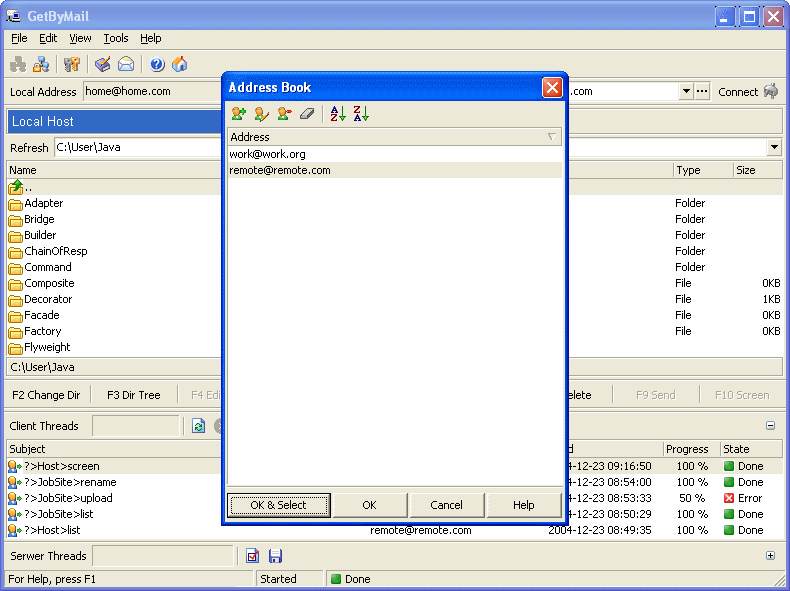Click the keys toolbar icon

[72, 64]
